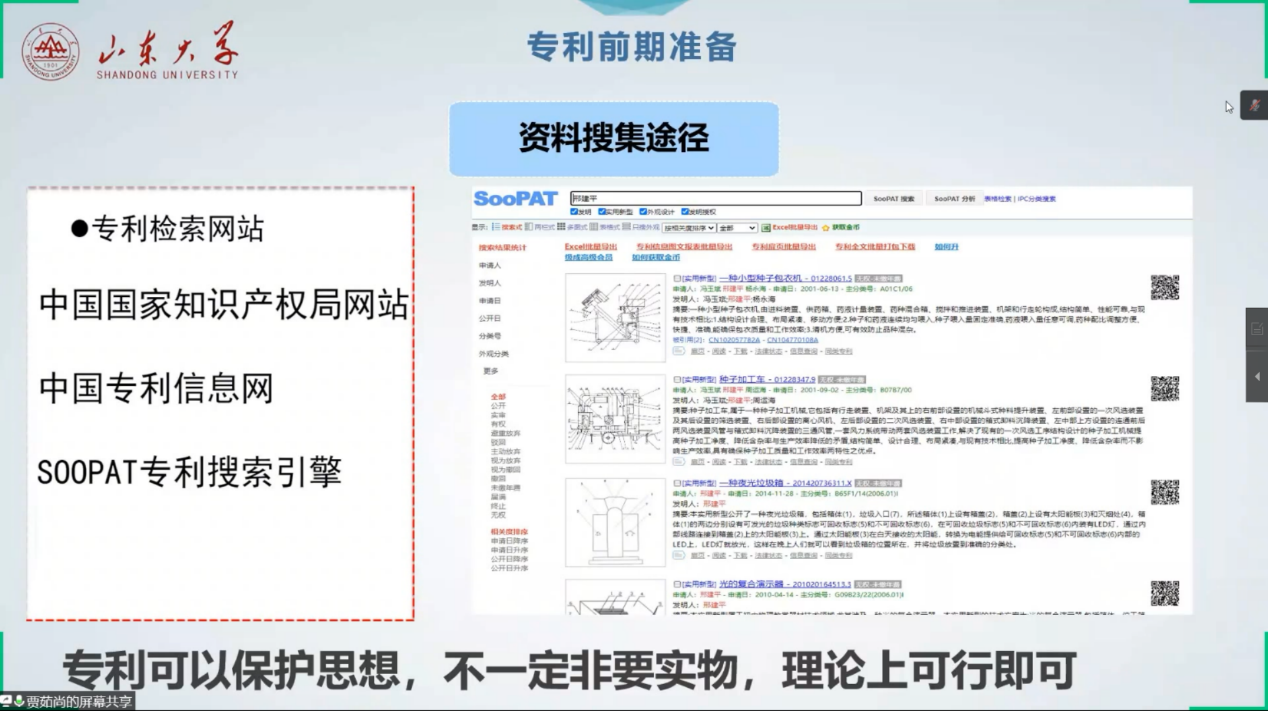Toggle the 发明 checkbox
The width and height of the screenshot is (1268, 711).
573,212
